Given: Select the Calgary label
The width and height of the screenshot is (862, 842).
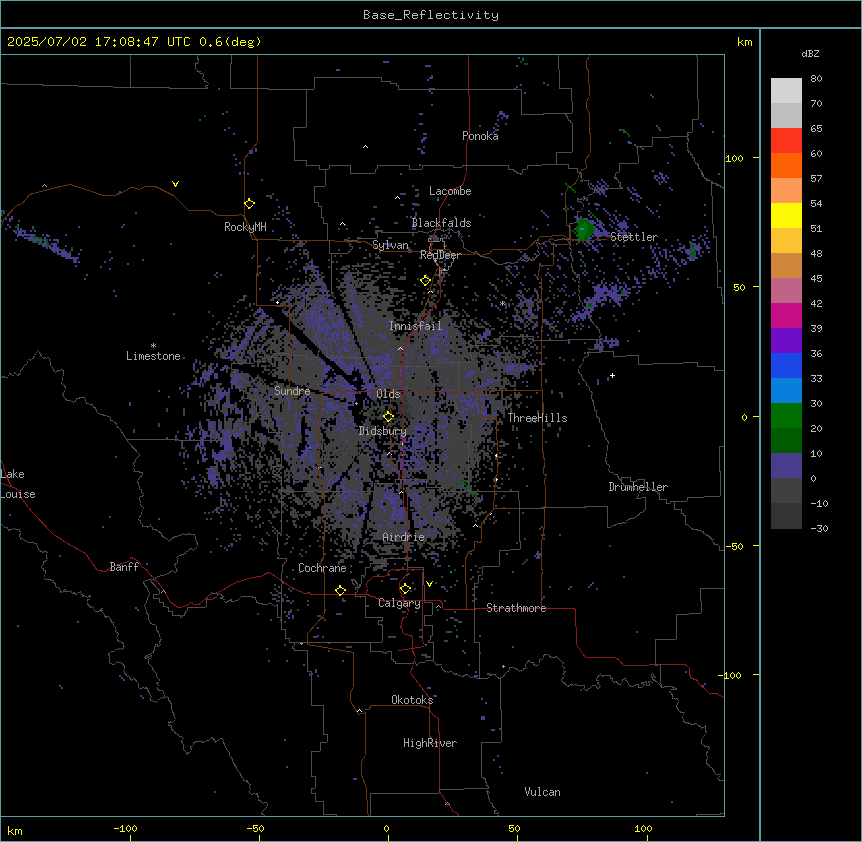Looking at the screenshot, I should [x=399, y=603].
